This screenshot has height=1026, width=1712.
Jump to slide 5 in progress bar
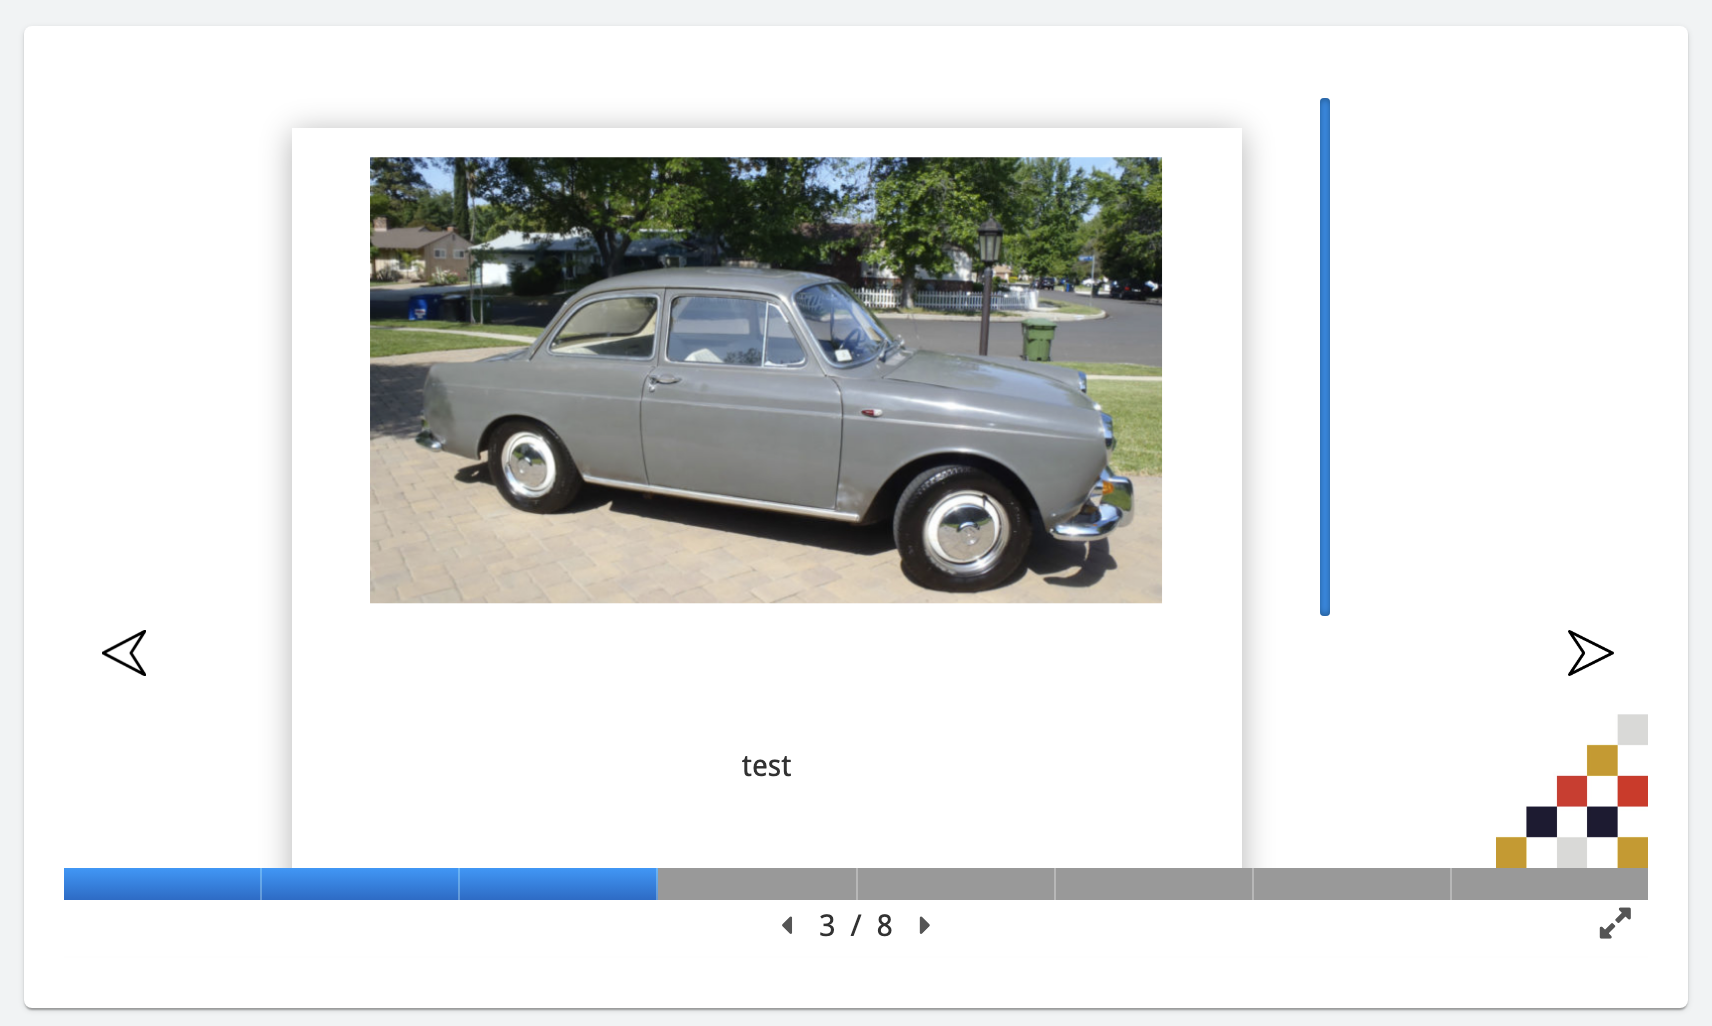pos(956,884)
